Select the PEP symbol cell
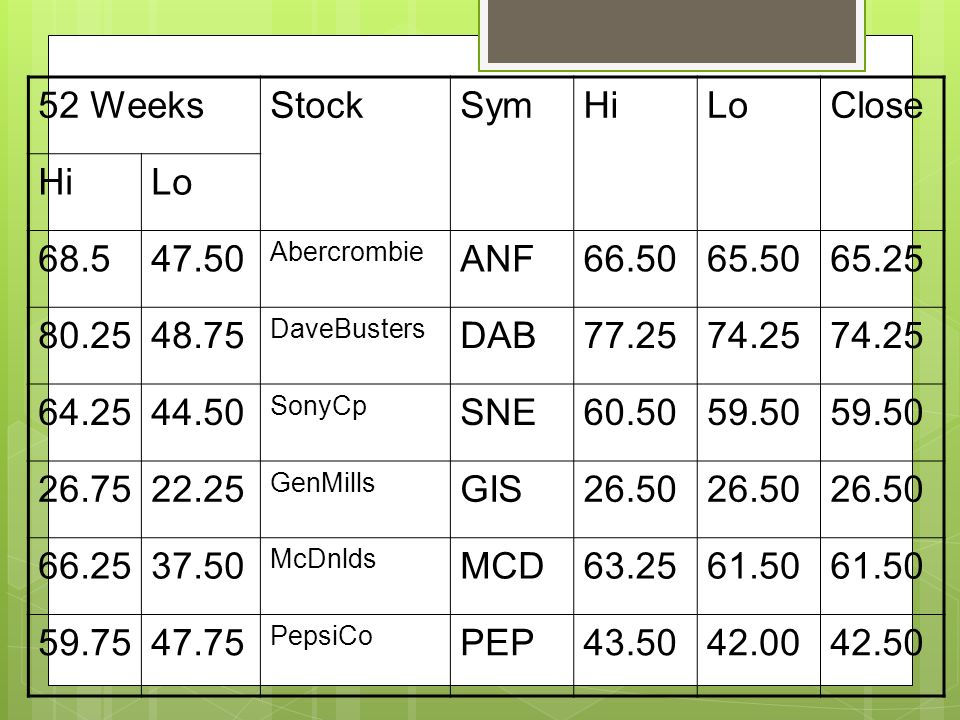Image resolution: width=960 pixels, height=720 pixels. [x=512, y=654]
